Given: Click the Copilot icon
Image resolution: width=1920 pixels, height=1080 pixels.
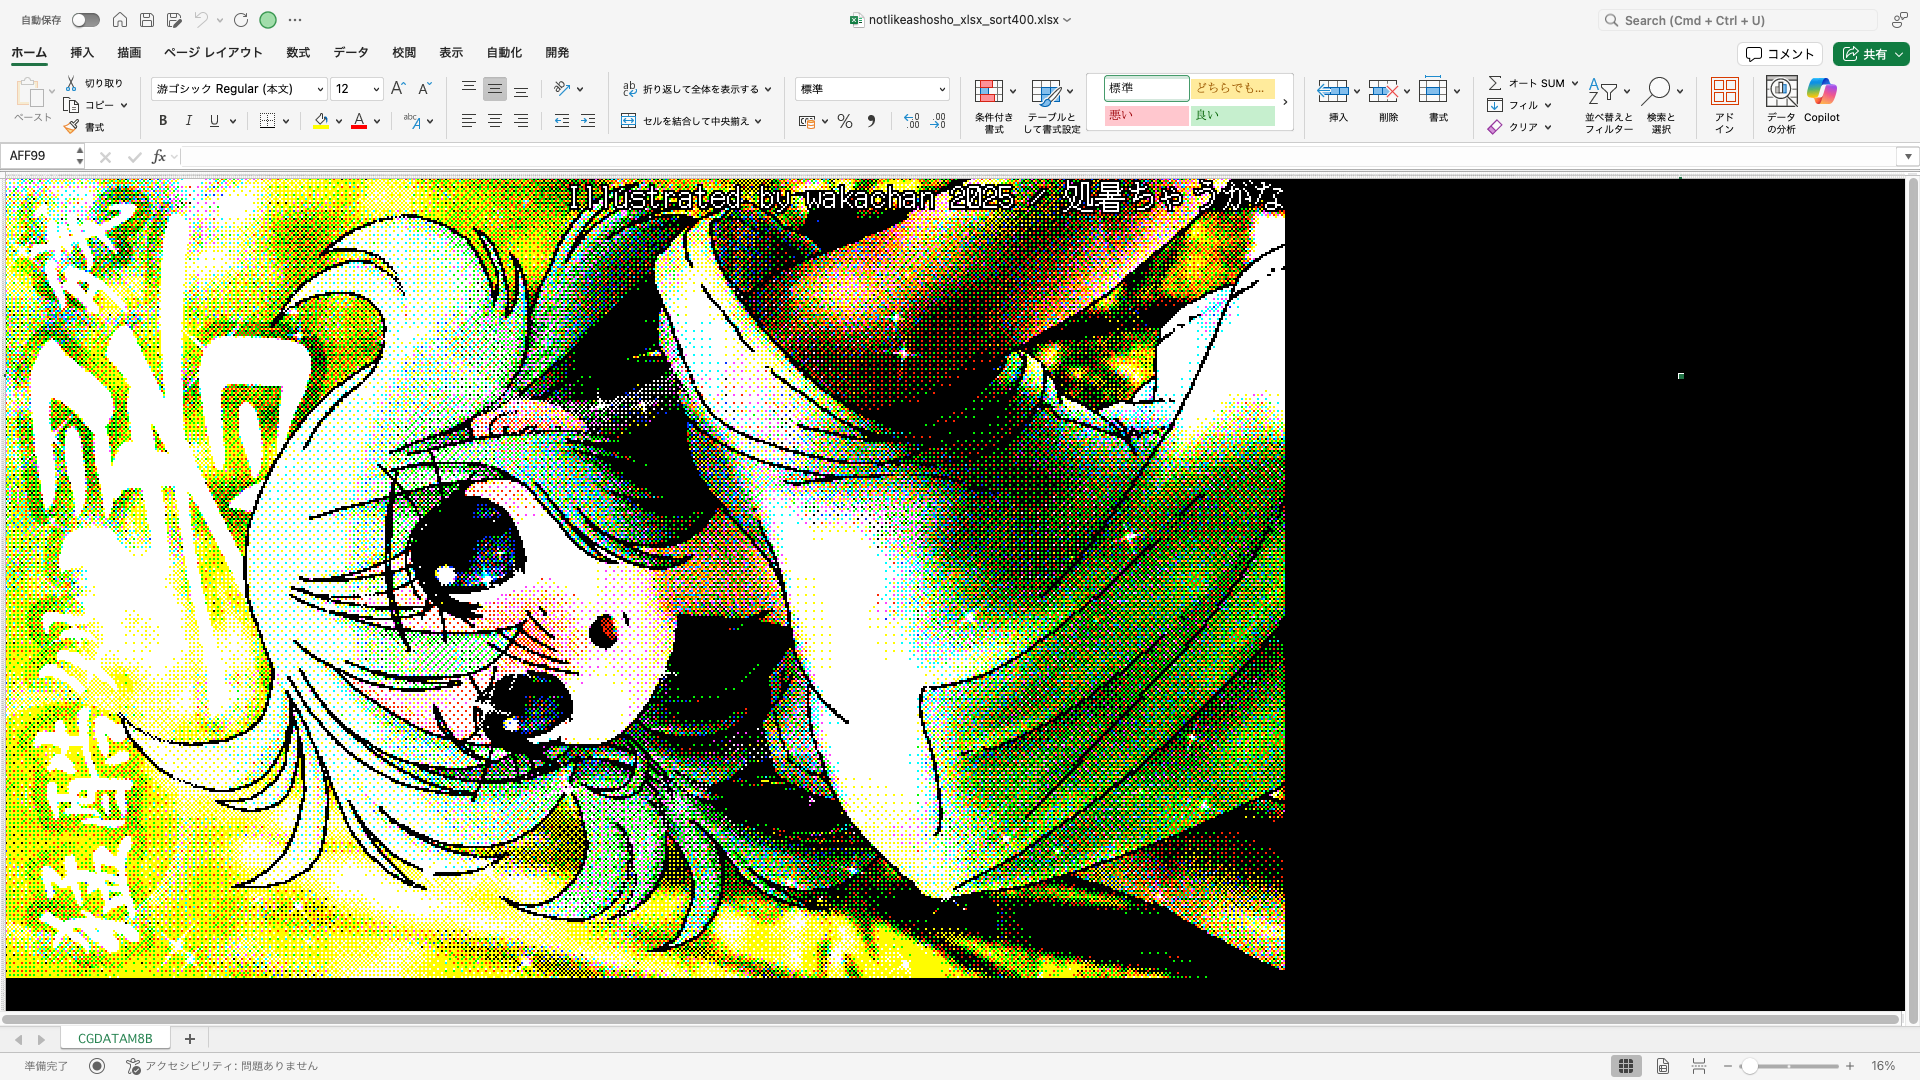Looking at the screenshot, I should 1822,92.
